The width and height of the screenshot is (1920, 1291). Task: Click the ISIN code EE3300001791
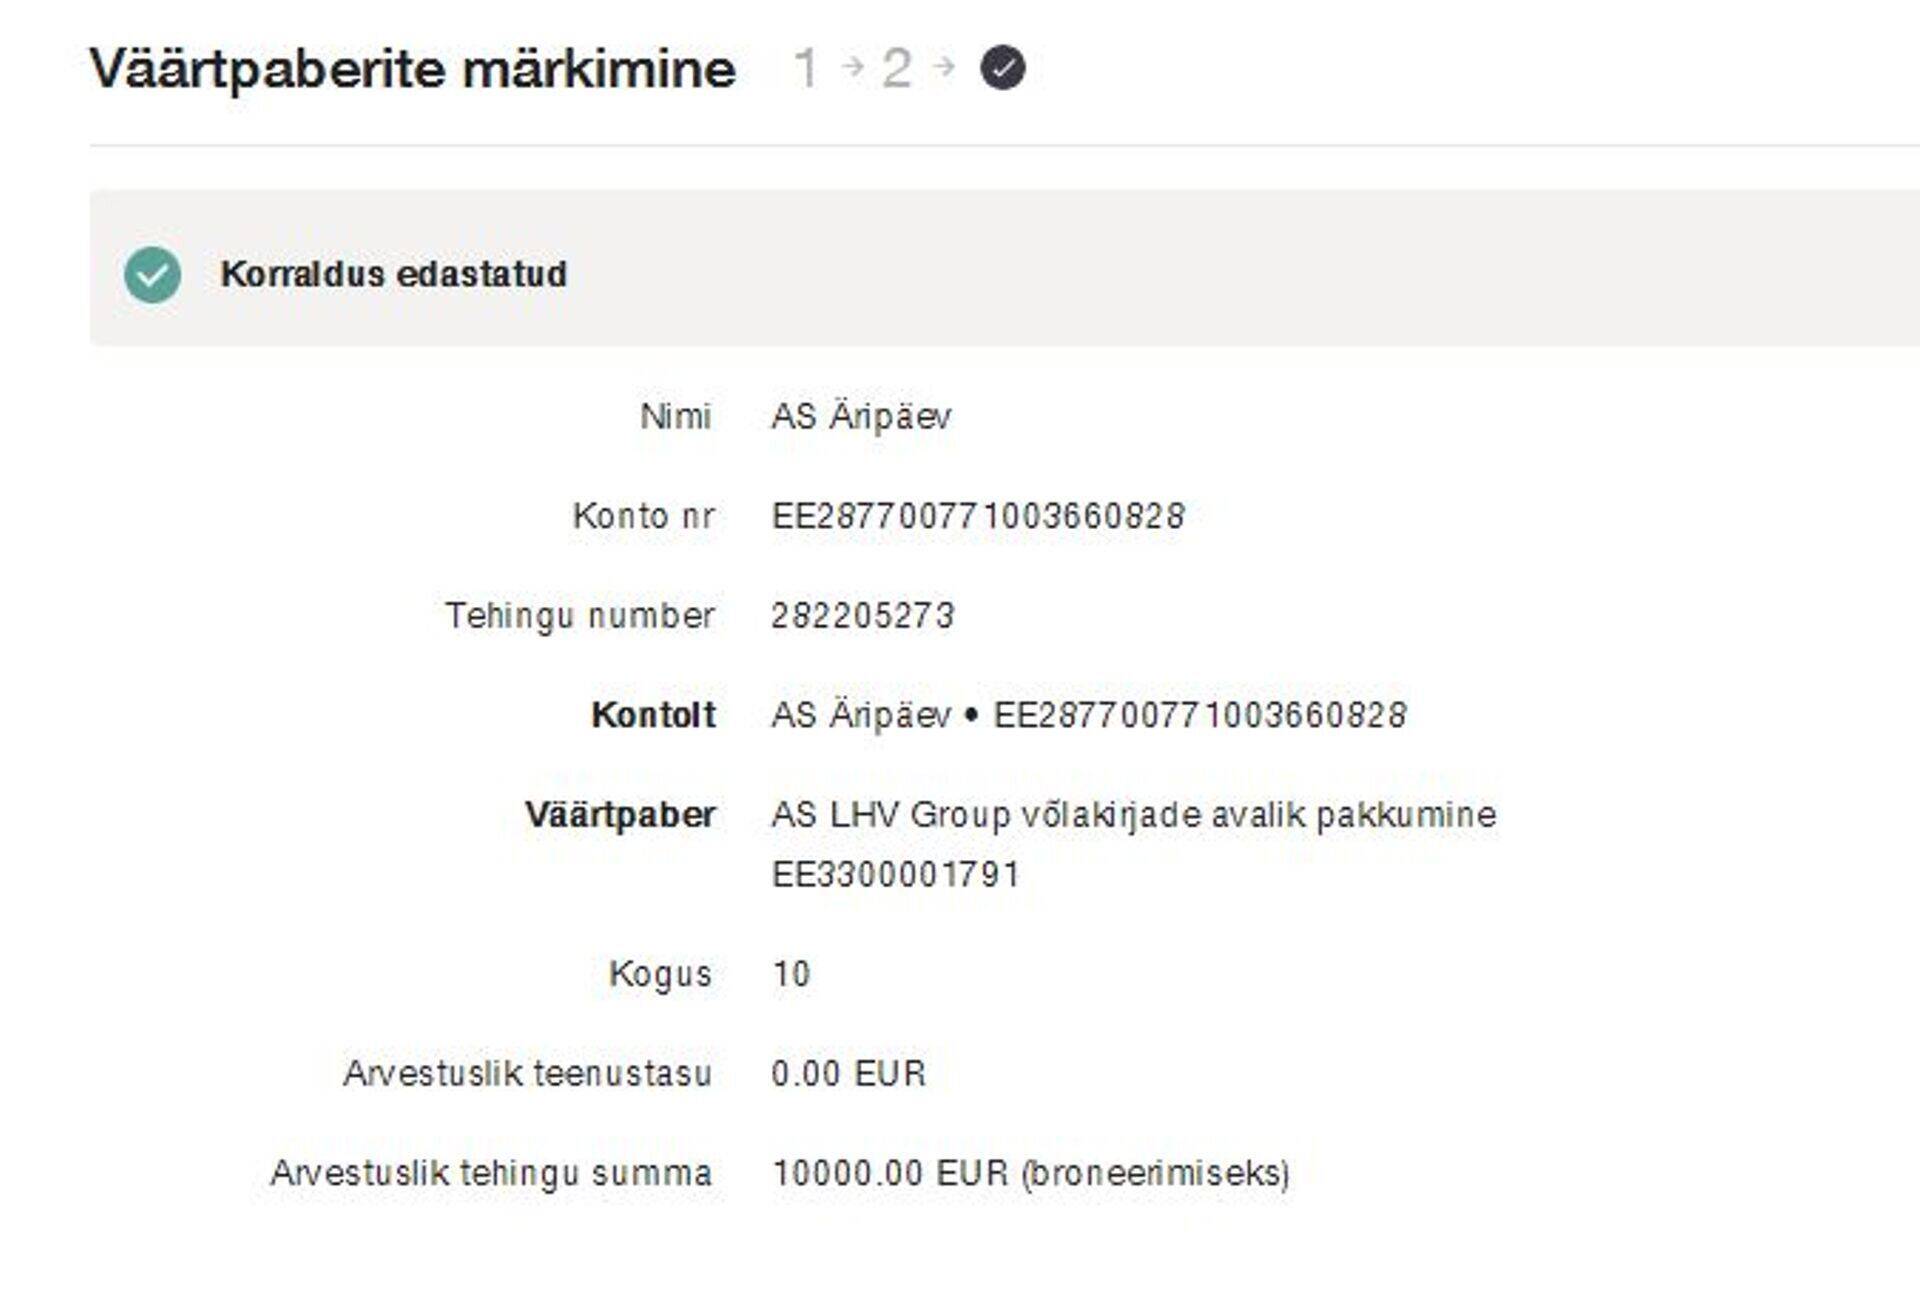(895, 875)
